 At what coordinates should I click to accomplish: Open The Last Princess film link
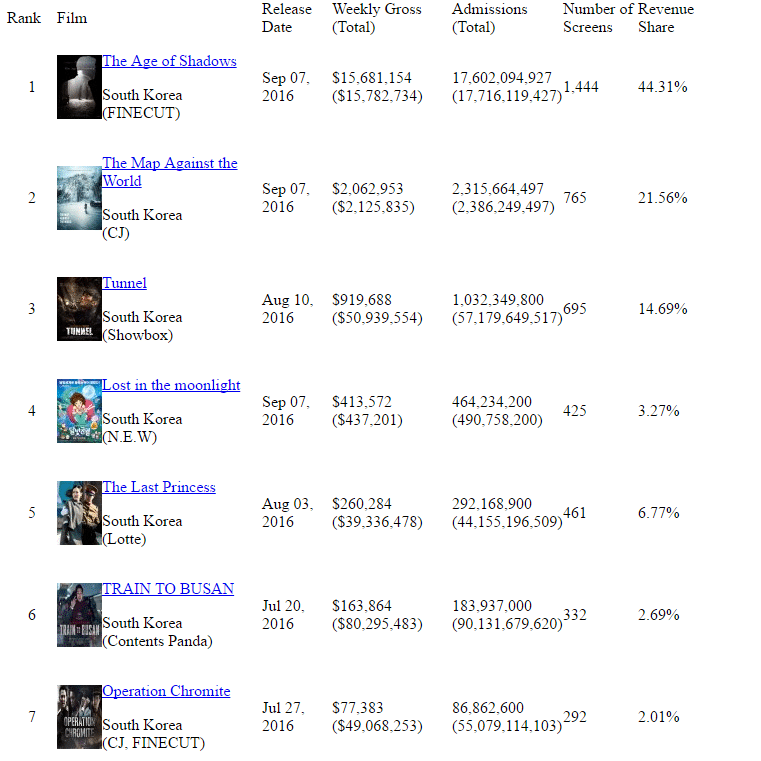158,487
